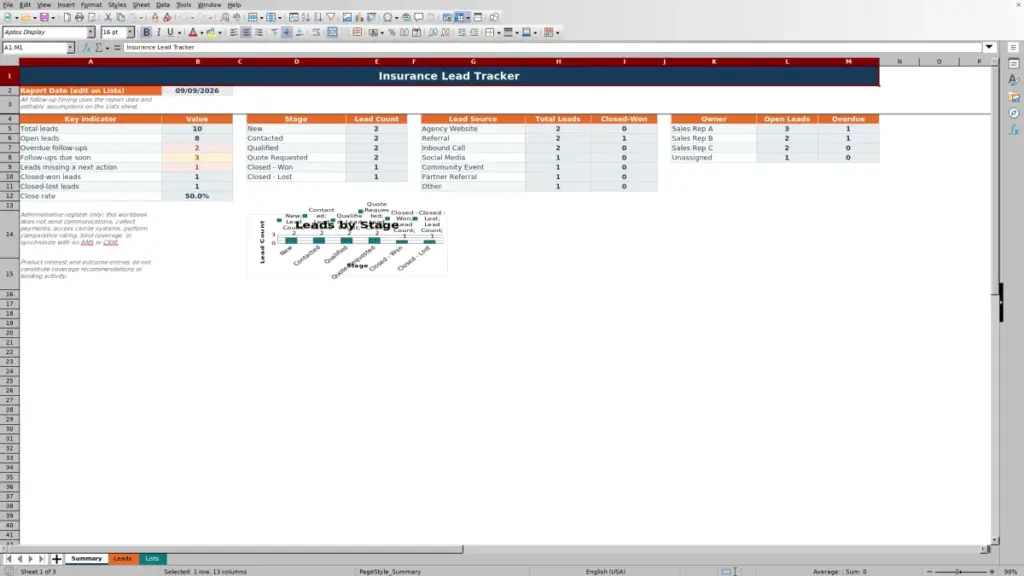Screen dimensions: 1024x576
Task: Toggle Bold formatting
Action: [146, 33]
